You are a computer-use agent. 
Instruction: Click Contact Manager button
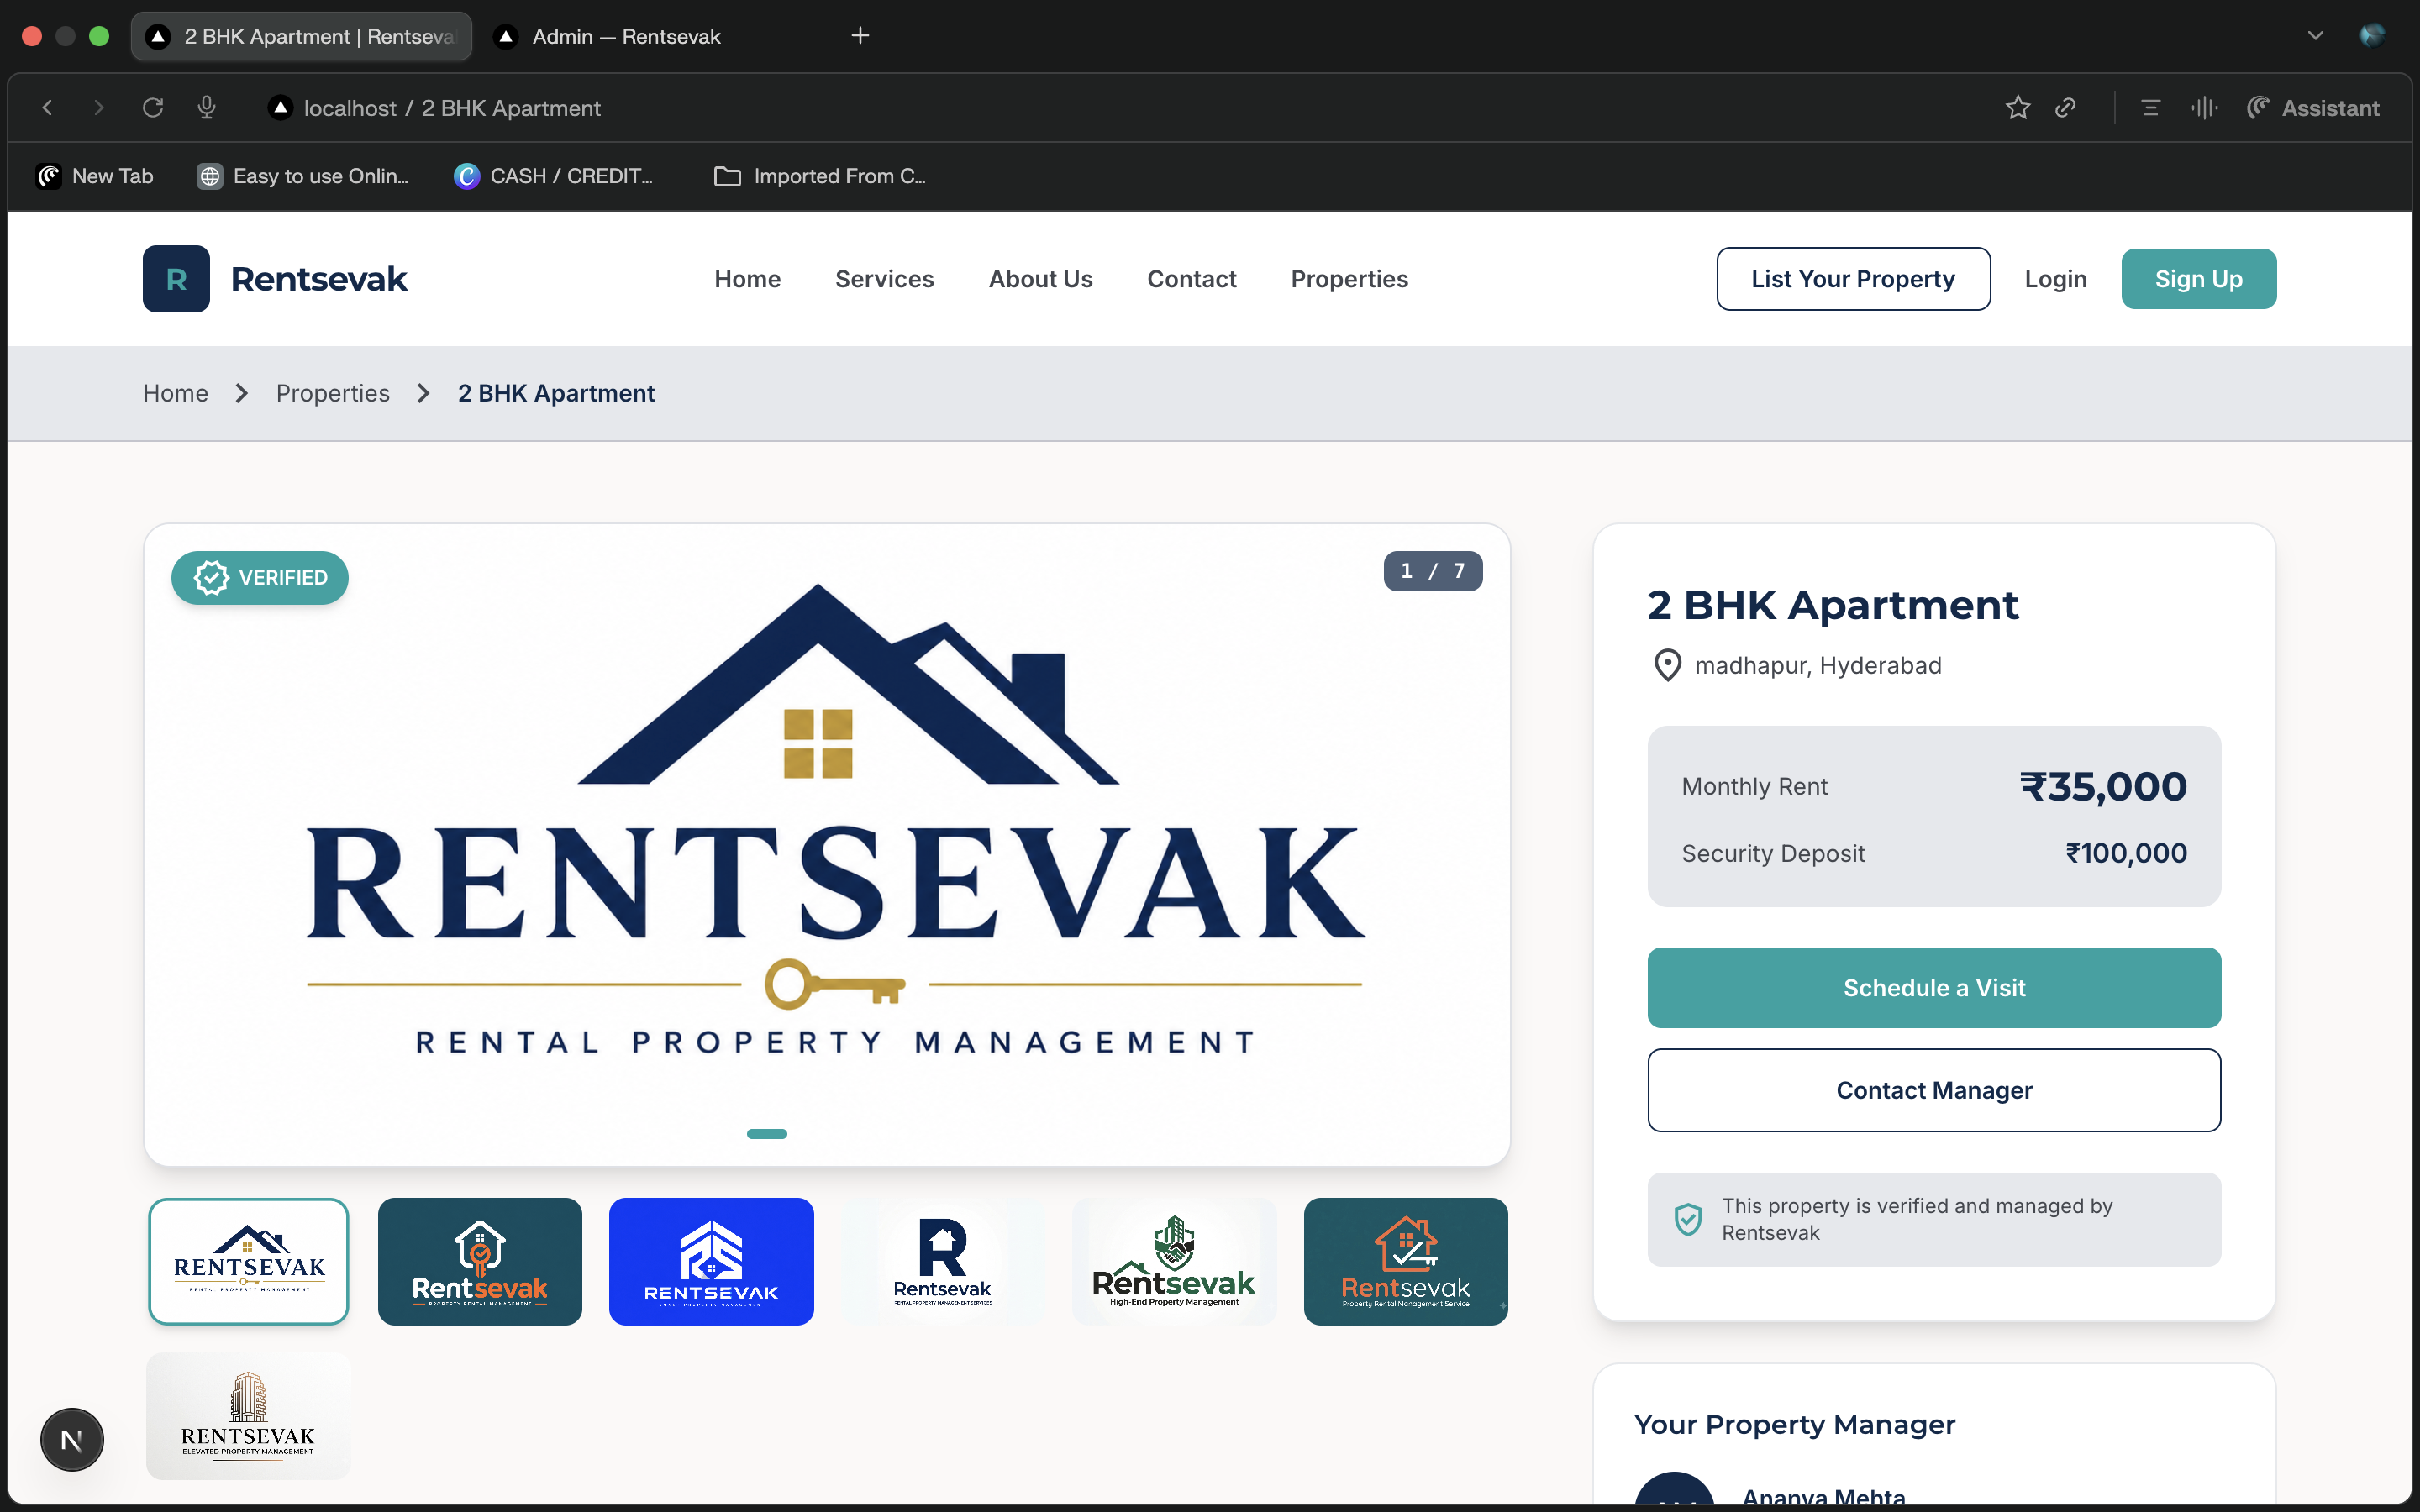click(x=1934, y=1090)
